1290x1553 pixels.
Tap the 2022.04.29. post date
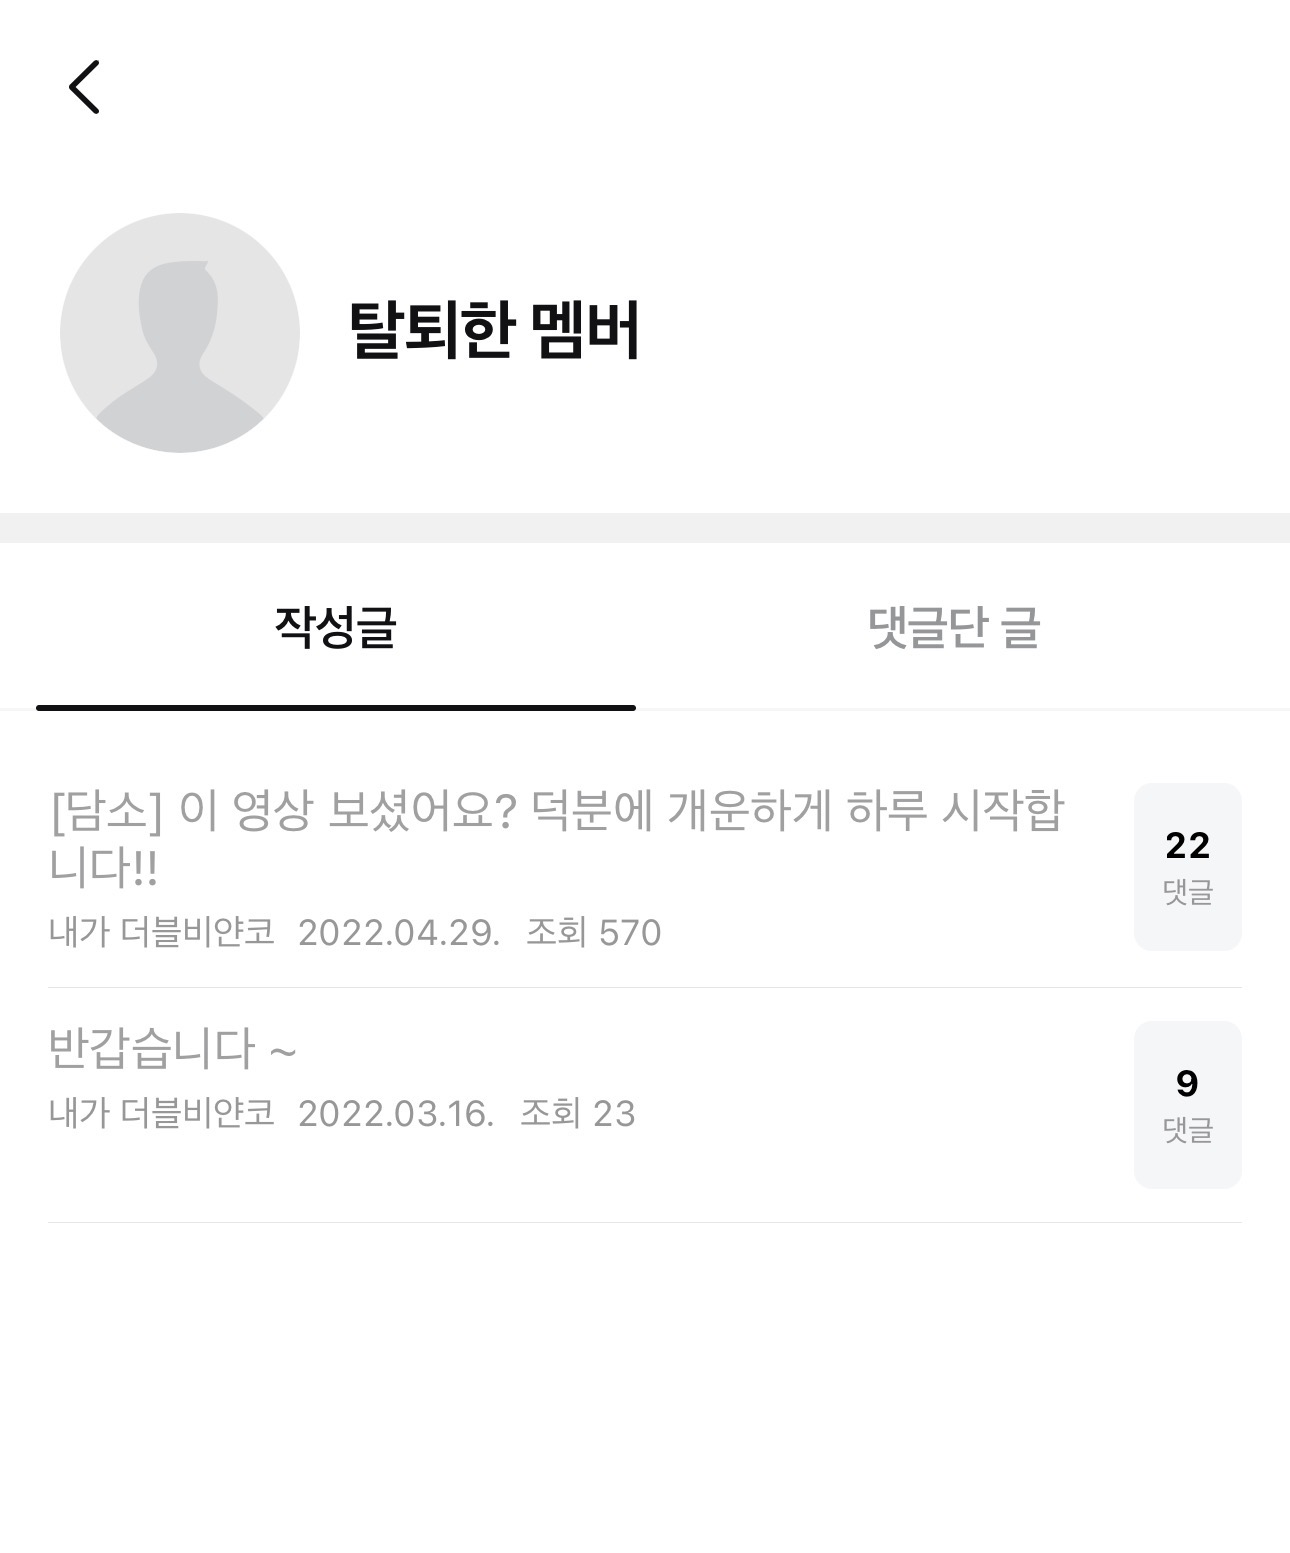coord(399,933)
